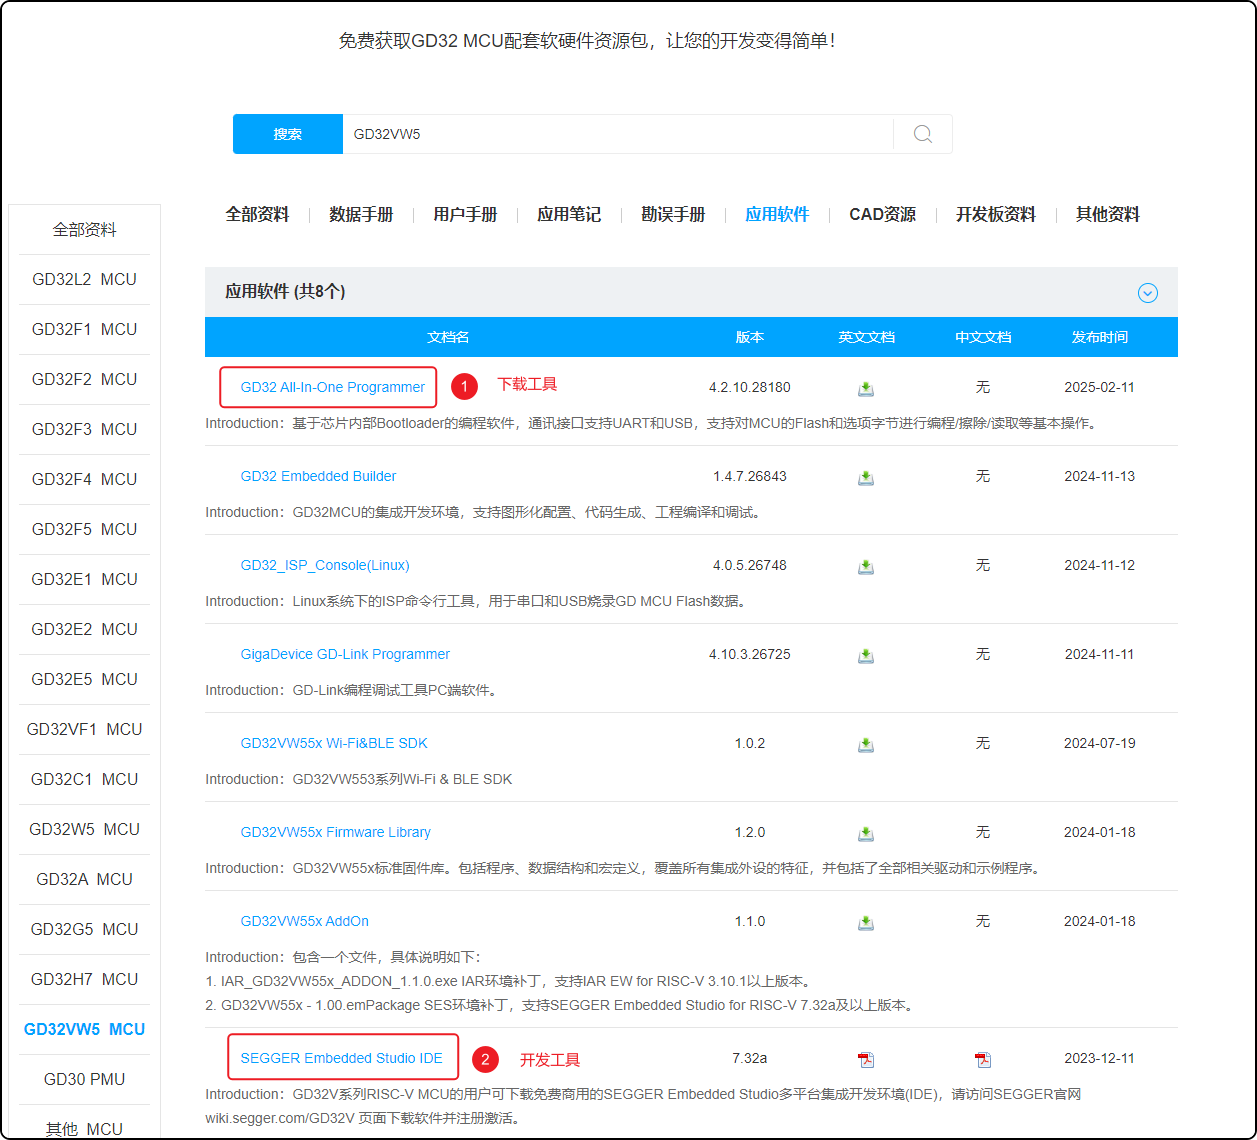Select GD32H7 MCU in the sidebar
The image size is (1257, 1140).
click(84, 979)
